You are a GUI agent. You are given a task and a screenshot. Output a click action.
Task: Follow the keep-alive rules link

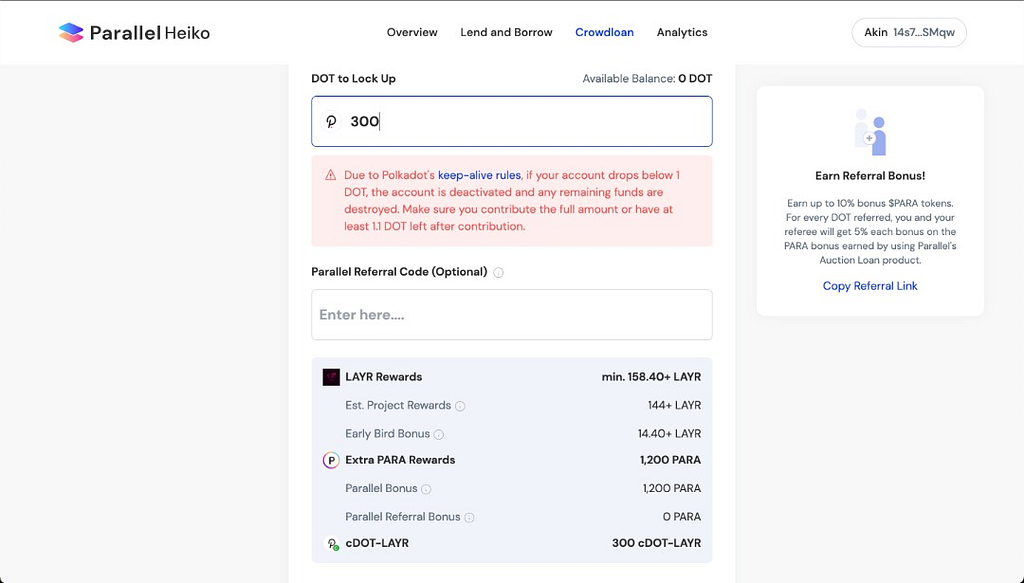[479, 175]
